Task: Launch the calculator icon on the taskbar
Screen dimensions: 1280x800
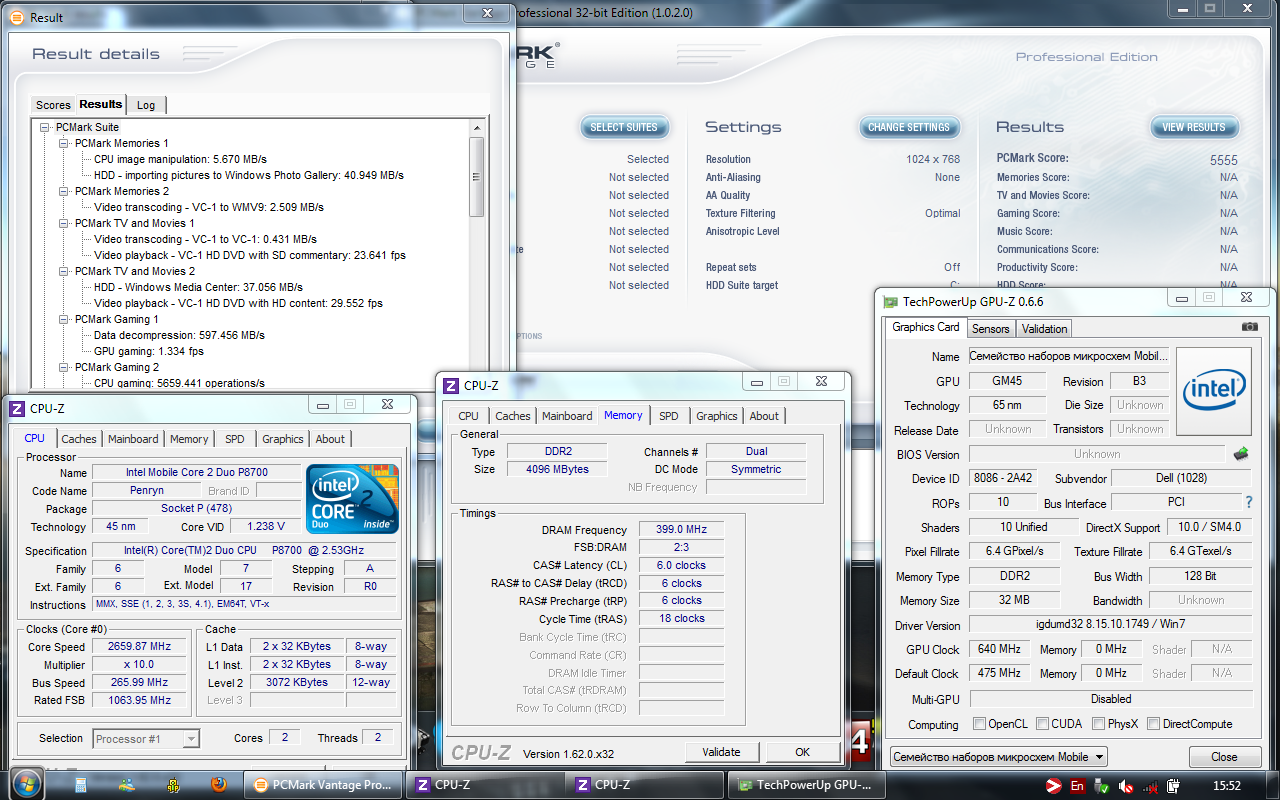Action: click(81, 785)
